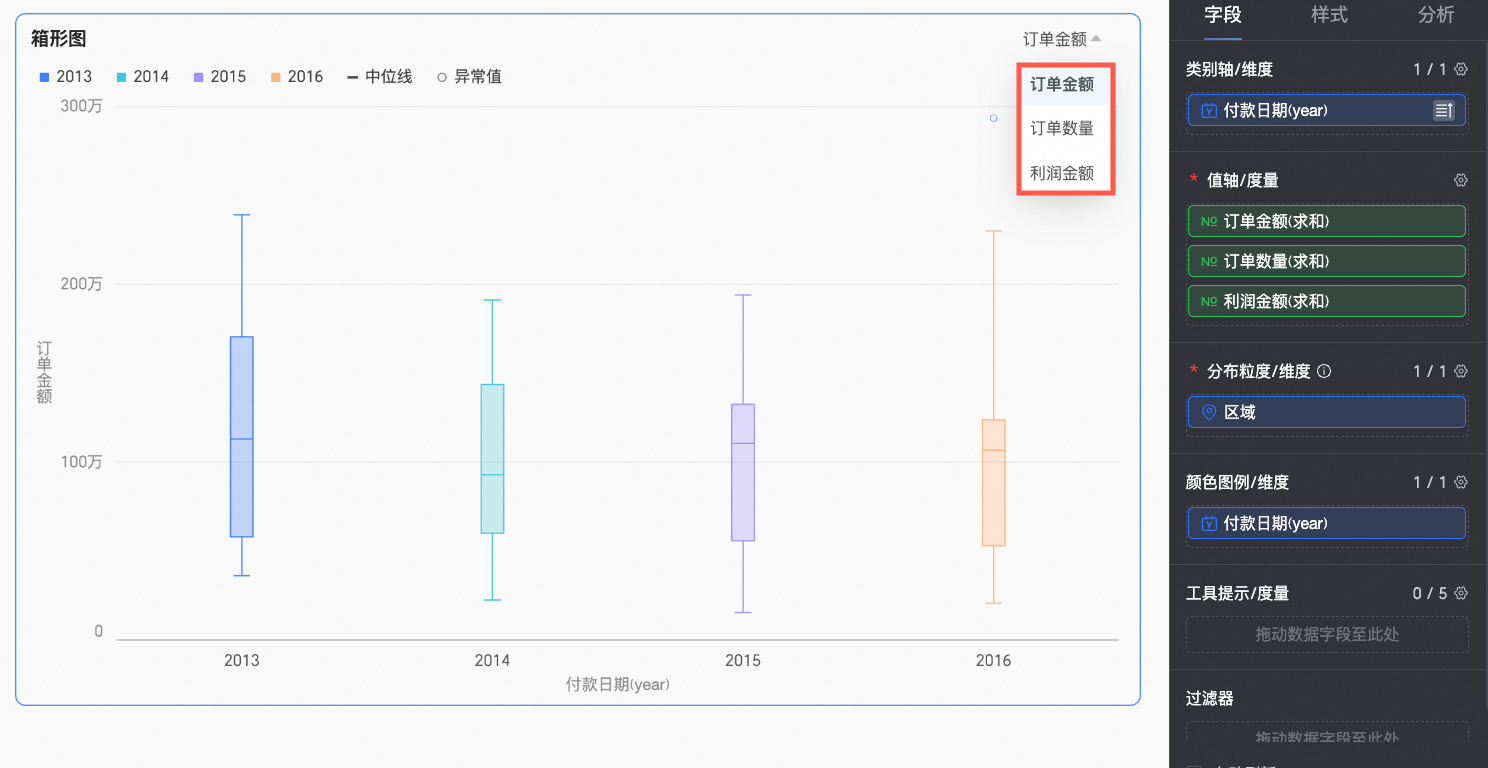Click the calendar icon in 颜色图例 付款日期(year) field
The height and width of the screenshot is (768, 1488).
tap(1208, 523)
